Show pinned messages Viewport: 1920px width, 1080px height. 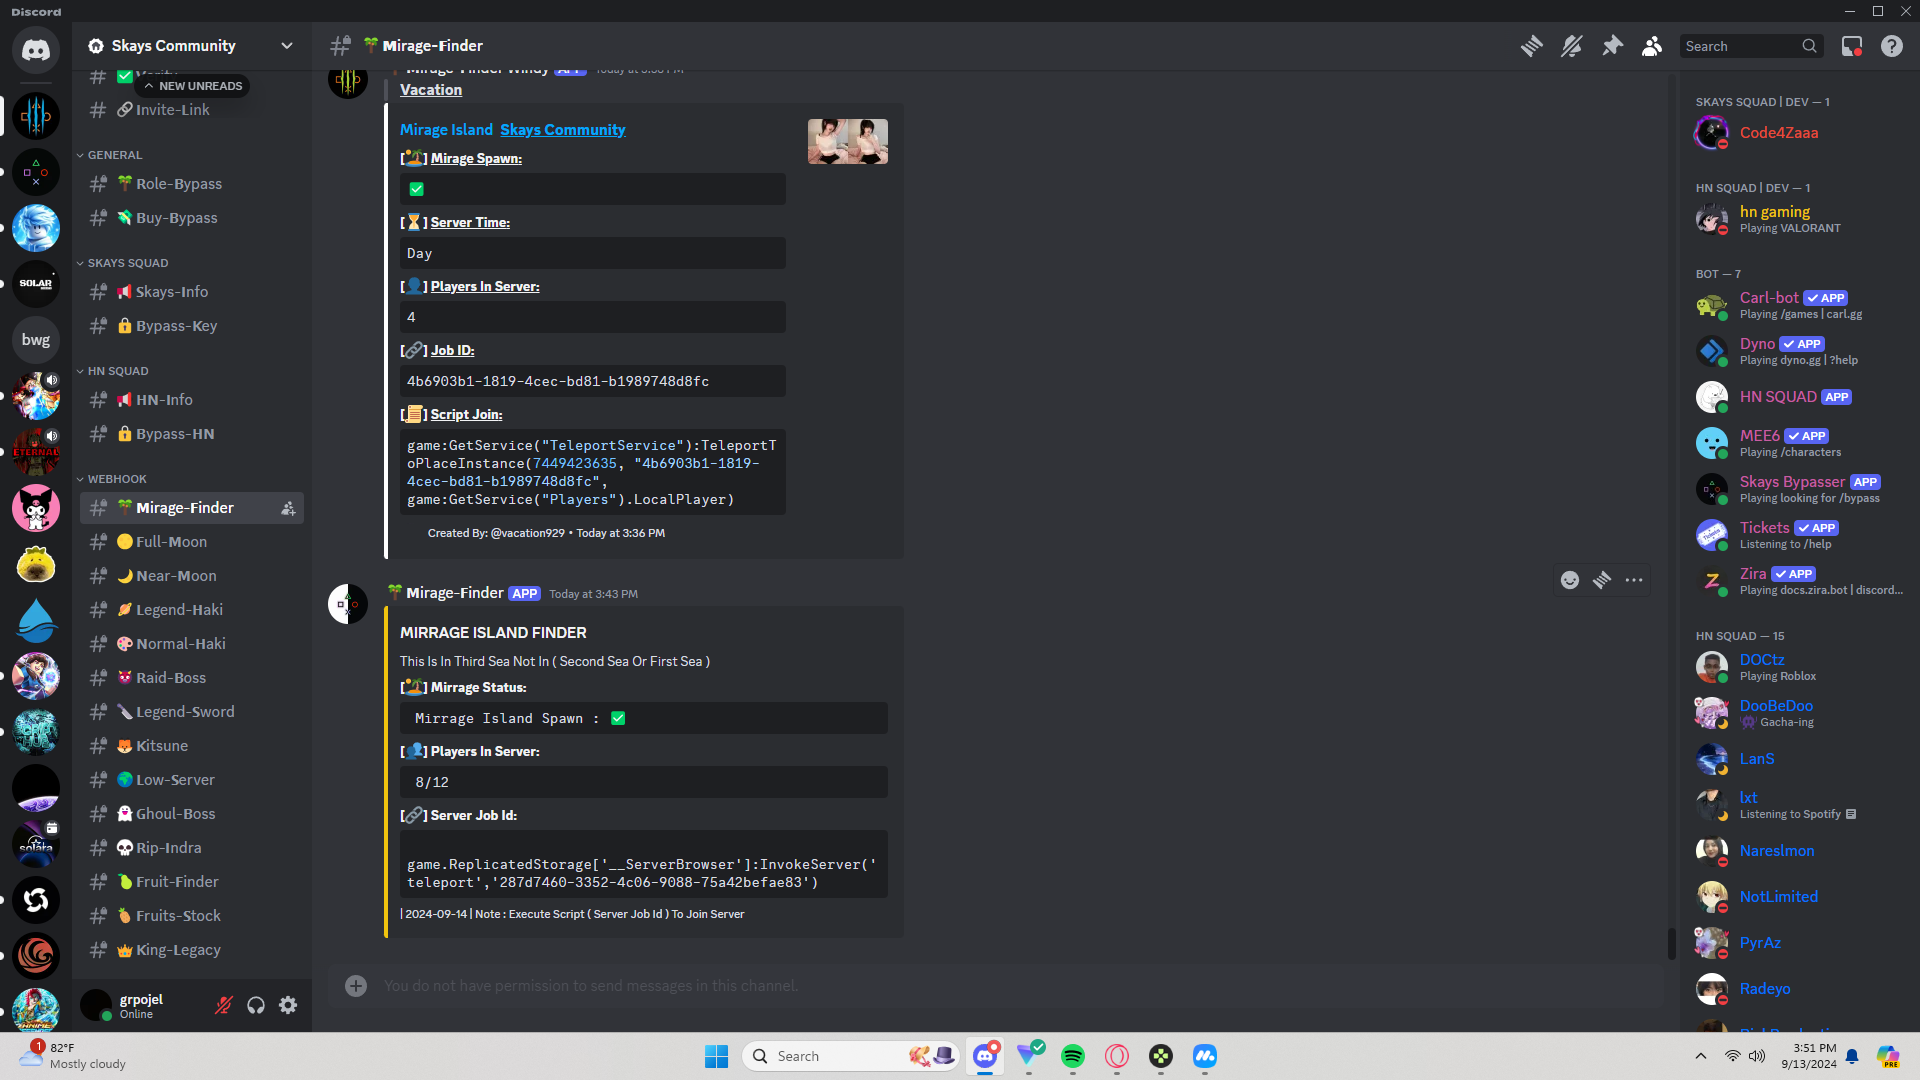1612,46
